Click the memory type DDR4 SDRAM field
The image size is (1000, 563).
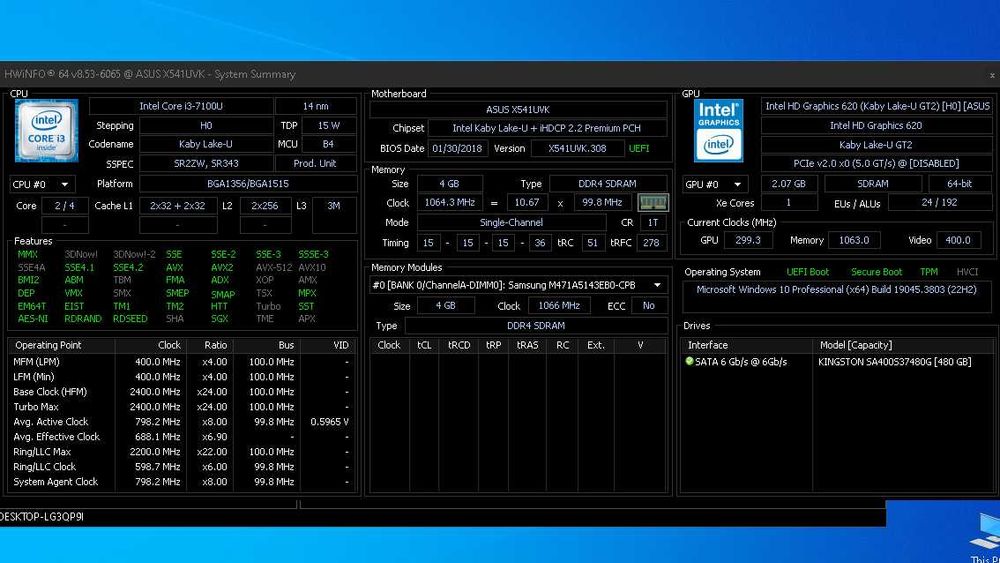point(607,184)
